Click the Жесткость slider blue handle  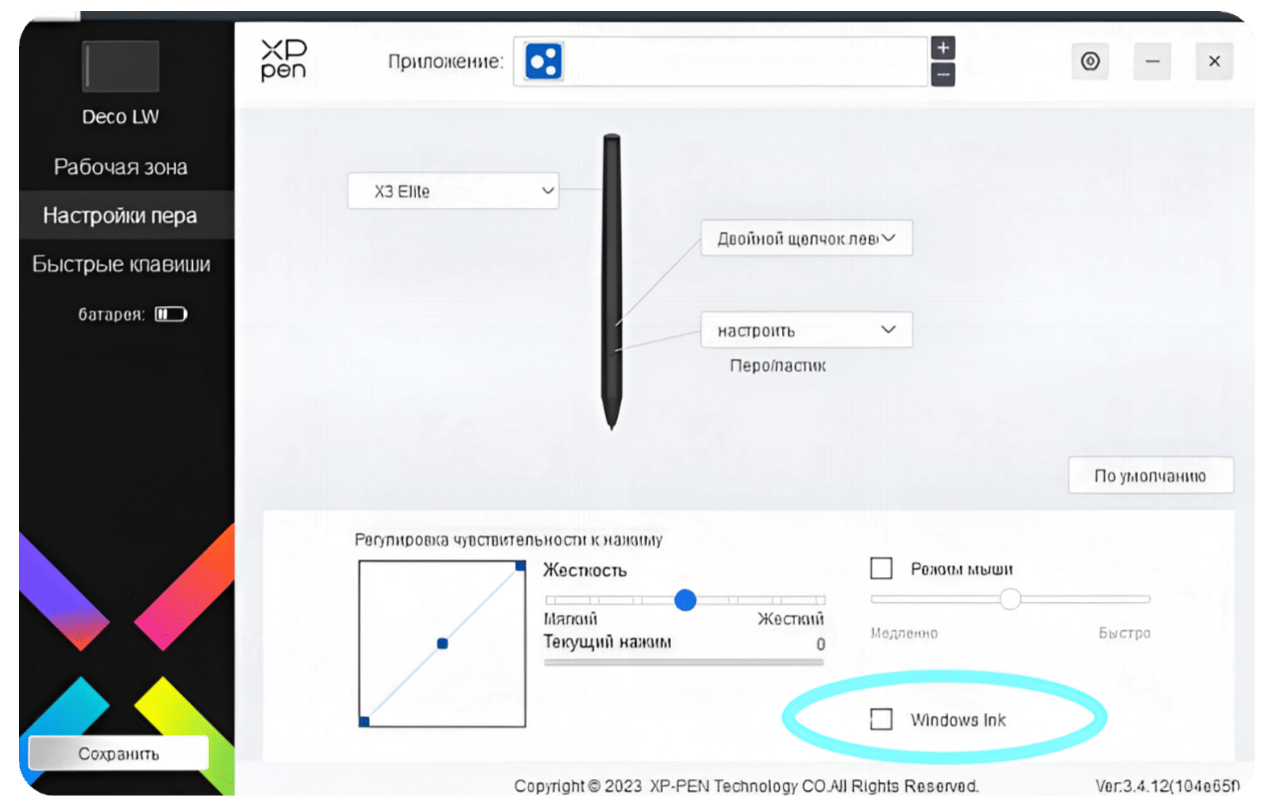[x=685, y=600]
